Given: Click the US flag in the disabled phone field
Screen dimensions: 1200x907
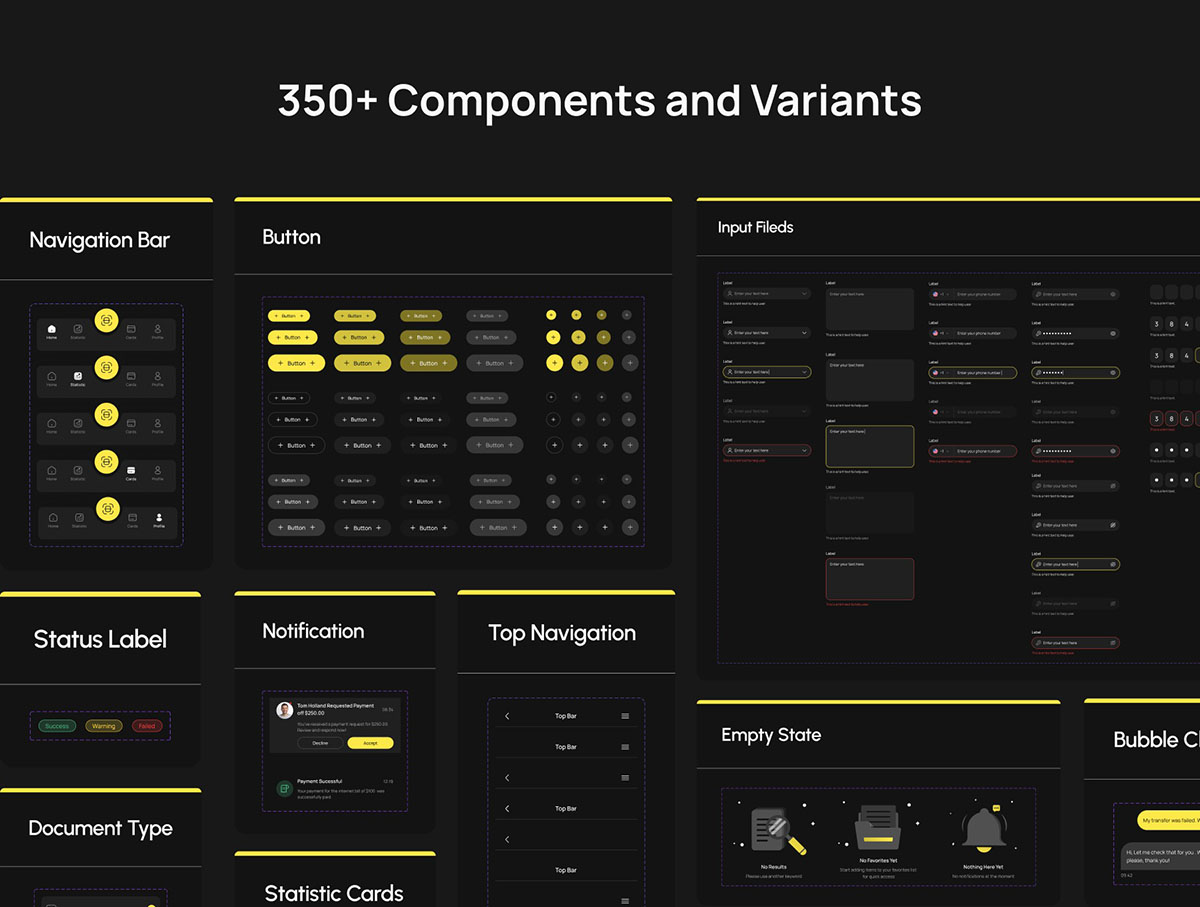Looking at the screenshot, I should click(935, 412).
